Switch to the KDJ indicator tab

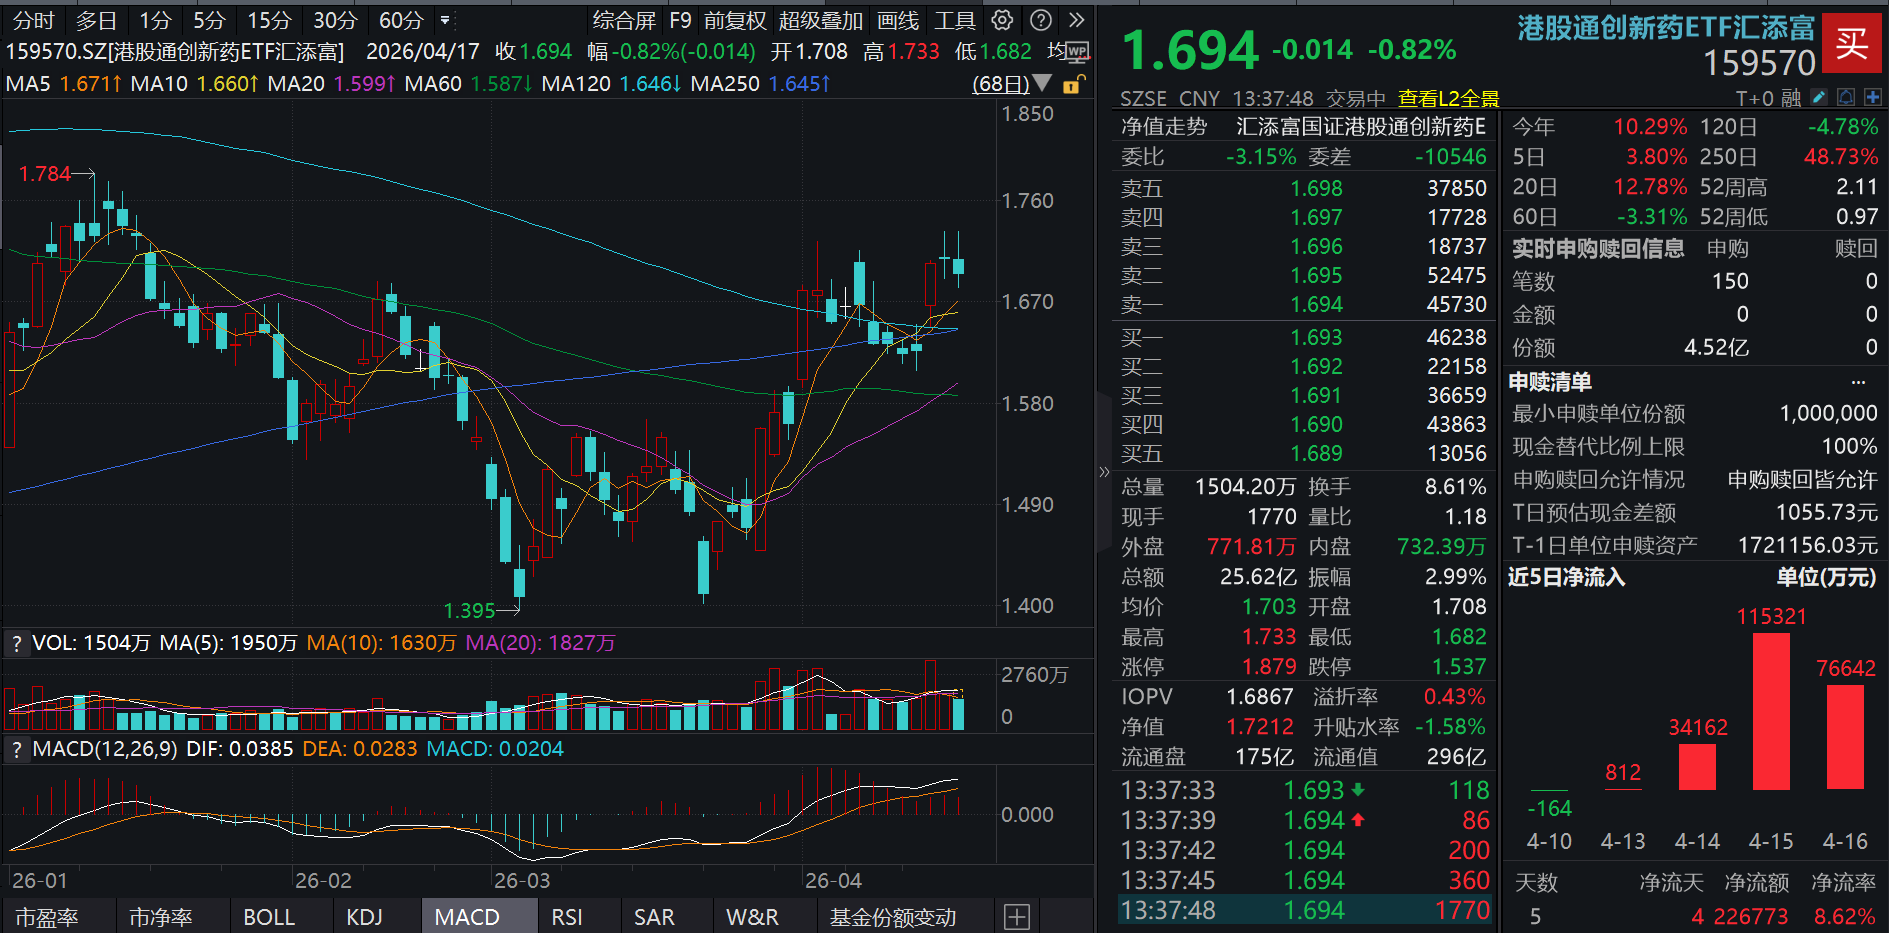[364, 917]
